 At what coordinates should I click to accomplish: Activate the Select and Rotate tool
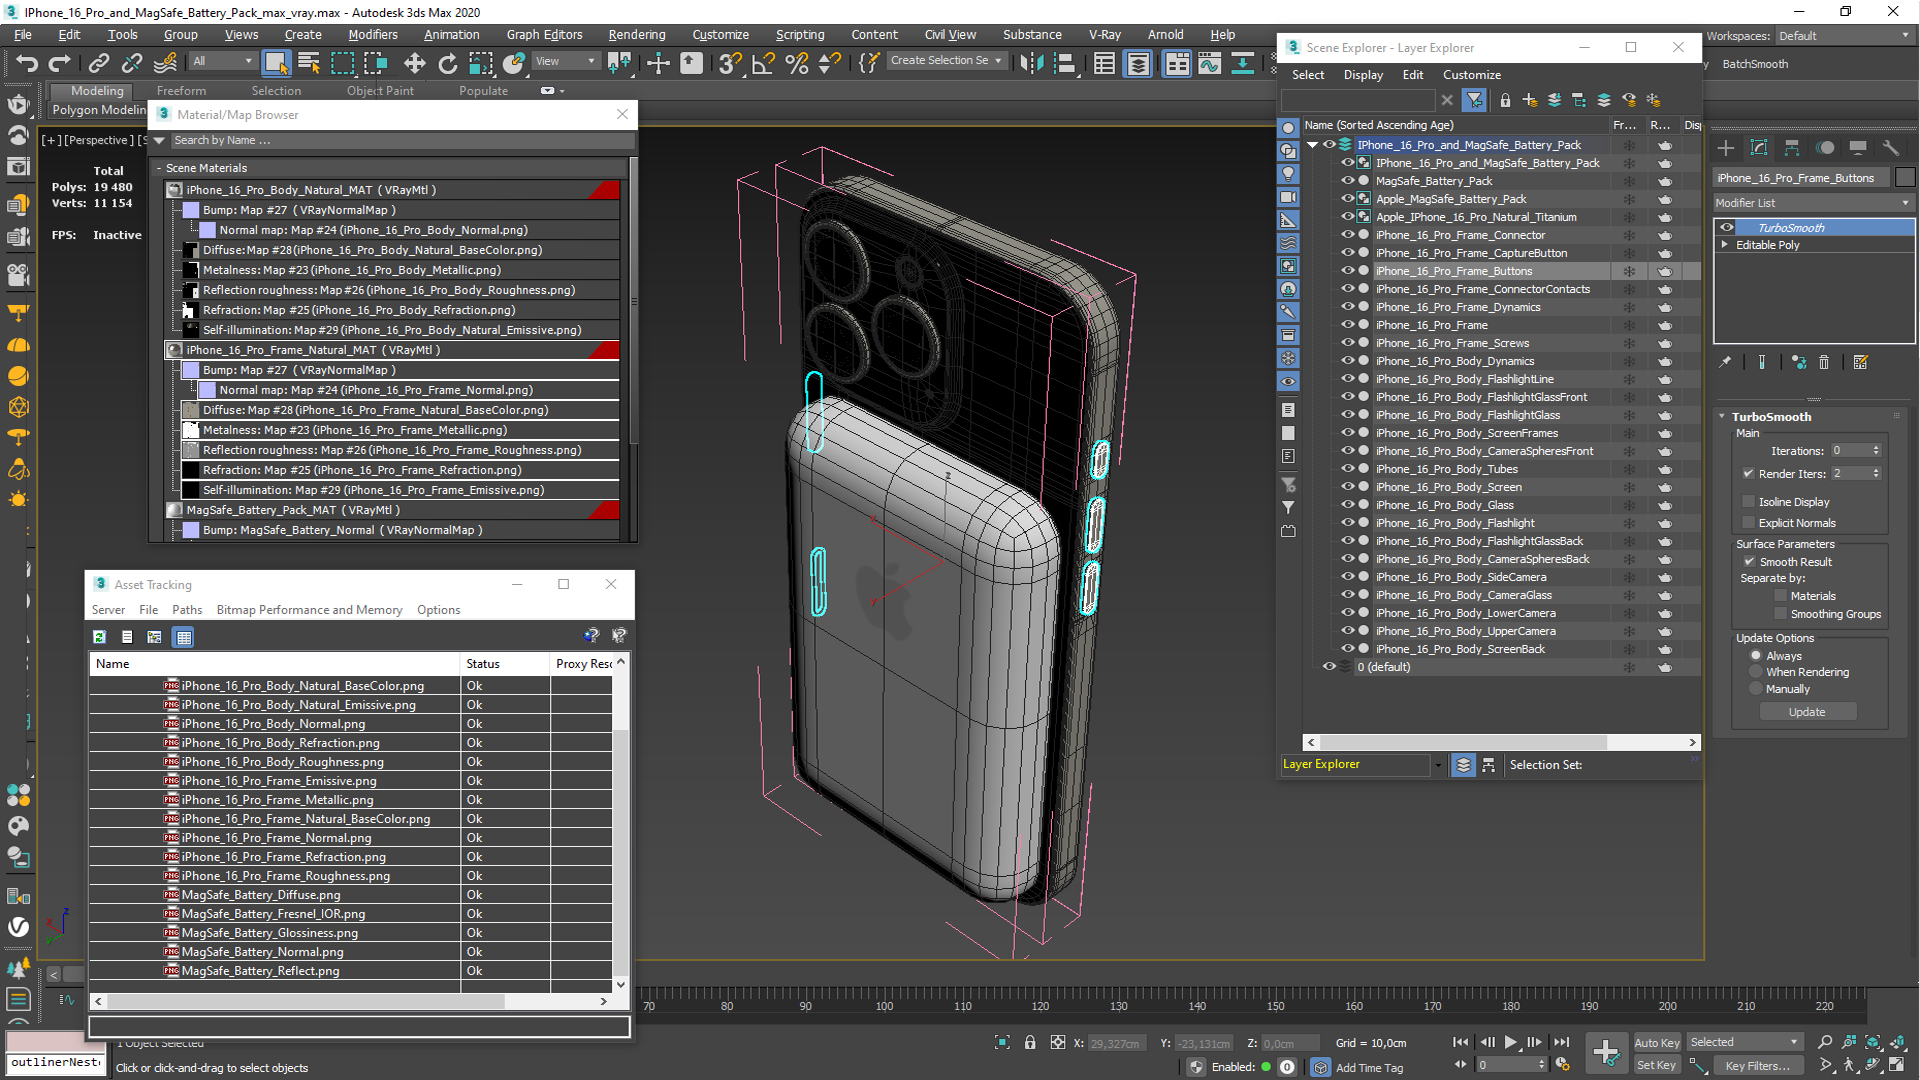447,63
